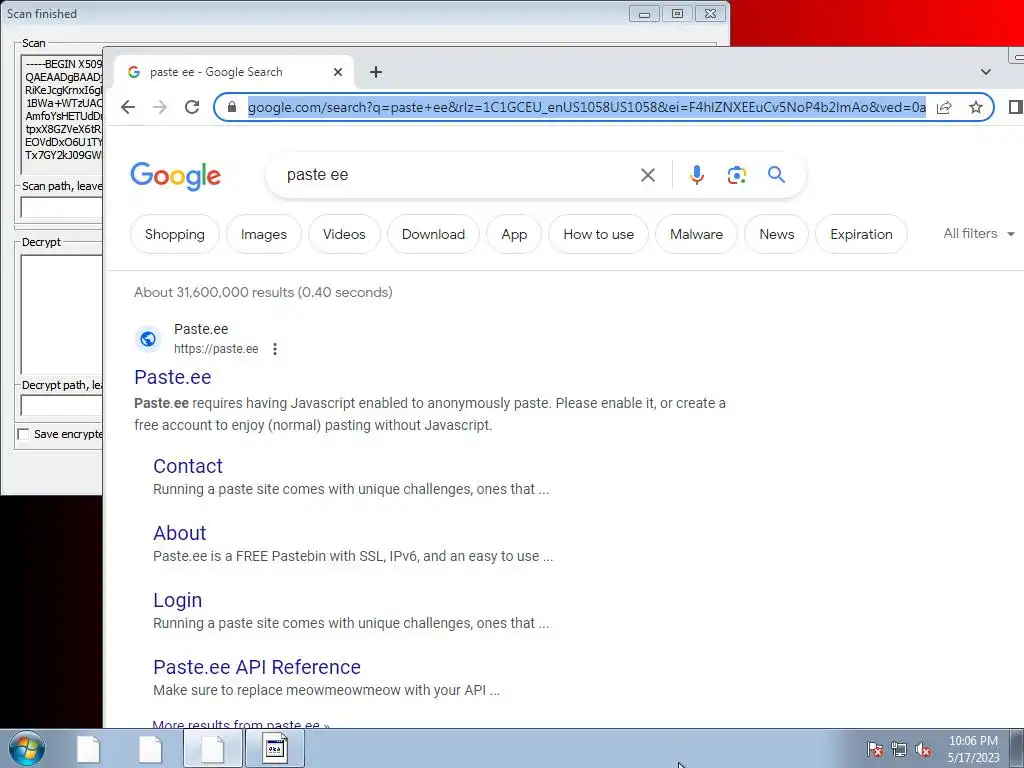The width and height of the screenshot is (1024, 768).
Task: Click the Chrome address bar URL
Action: 586,107
